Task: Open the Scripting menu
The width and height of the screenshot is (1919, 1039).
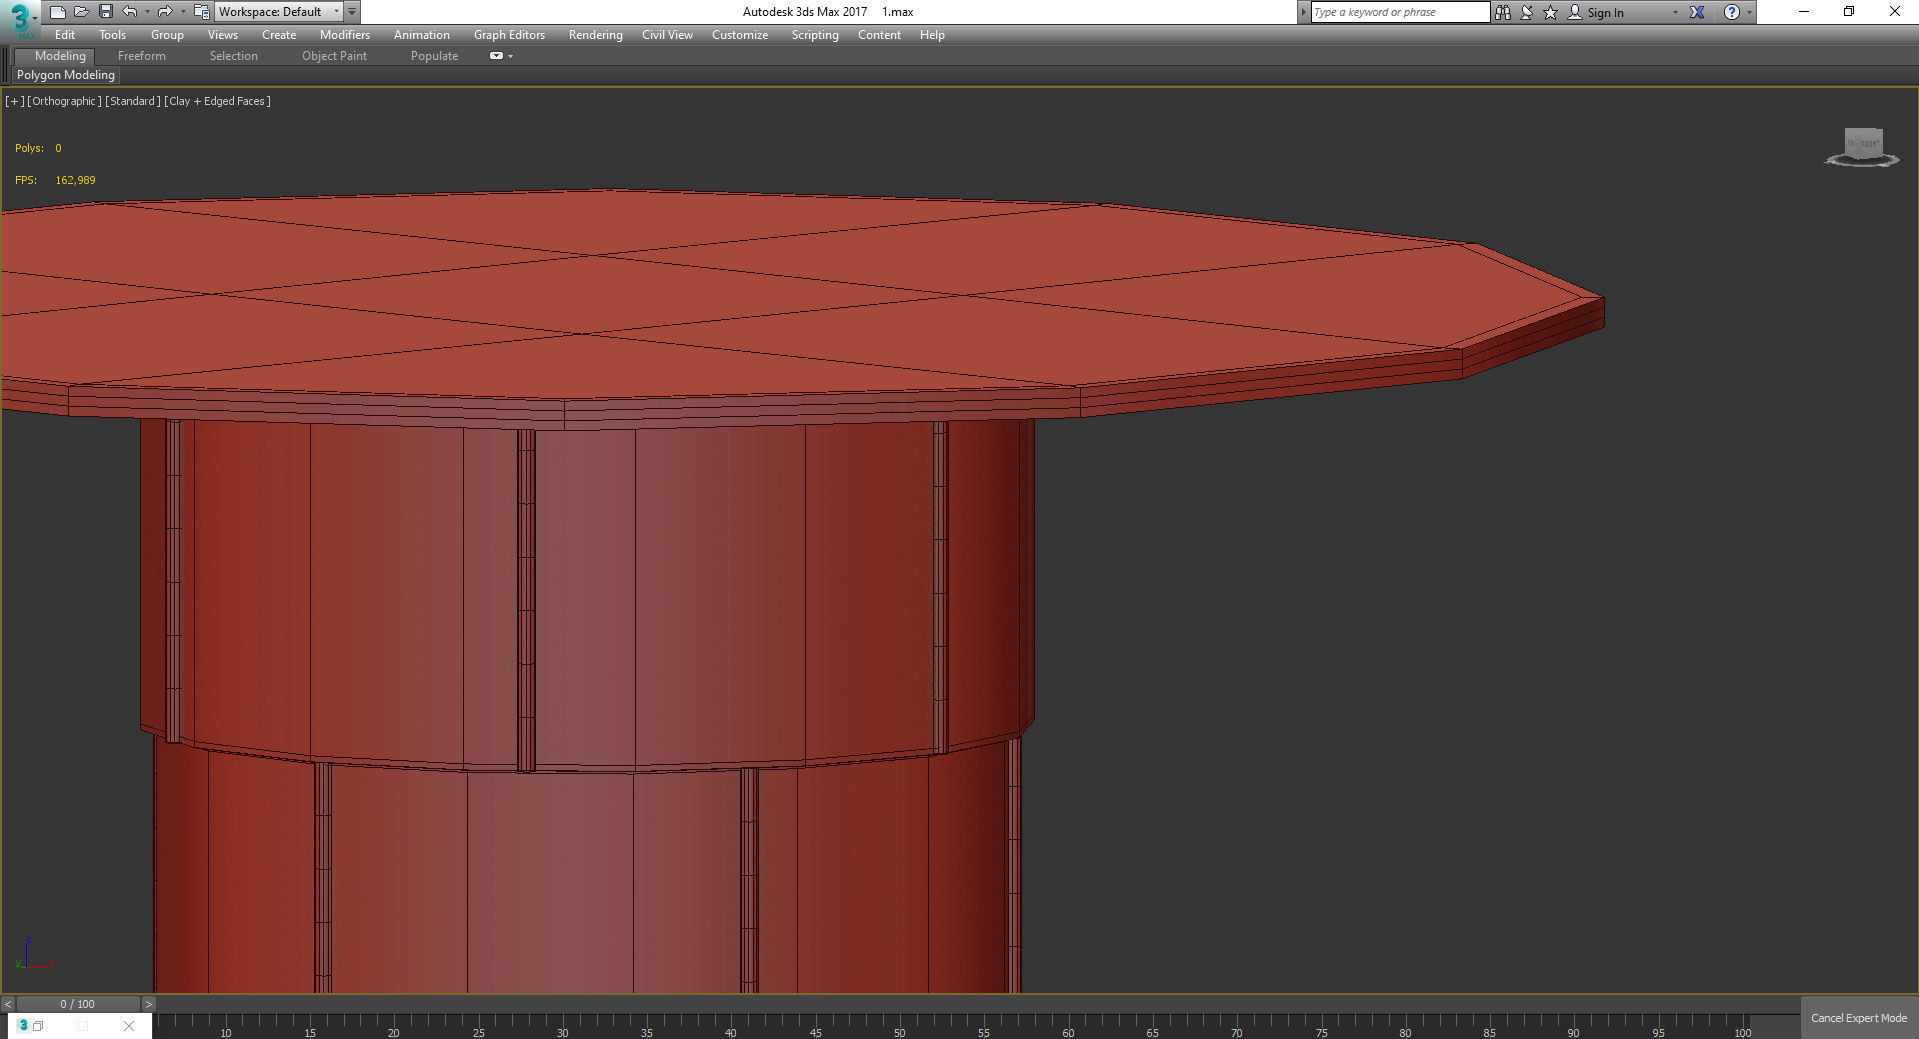Action: click(815, 35)
